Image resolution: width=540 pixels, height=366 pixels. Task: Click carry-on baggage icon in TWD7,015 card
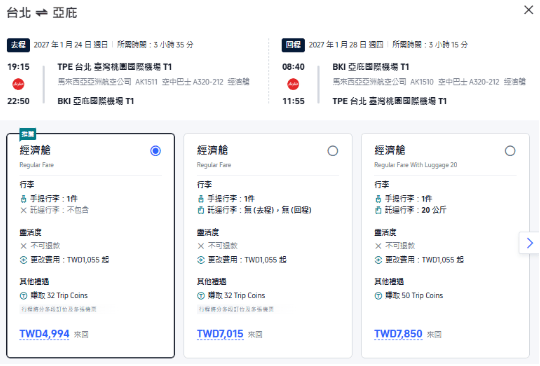(x=201, y=199)
